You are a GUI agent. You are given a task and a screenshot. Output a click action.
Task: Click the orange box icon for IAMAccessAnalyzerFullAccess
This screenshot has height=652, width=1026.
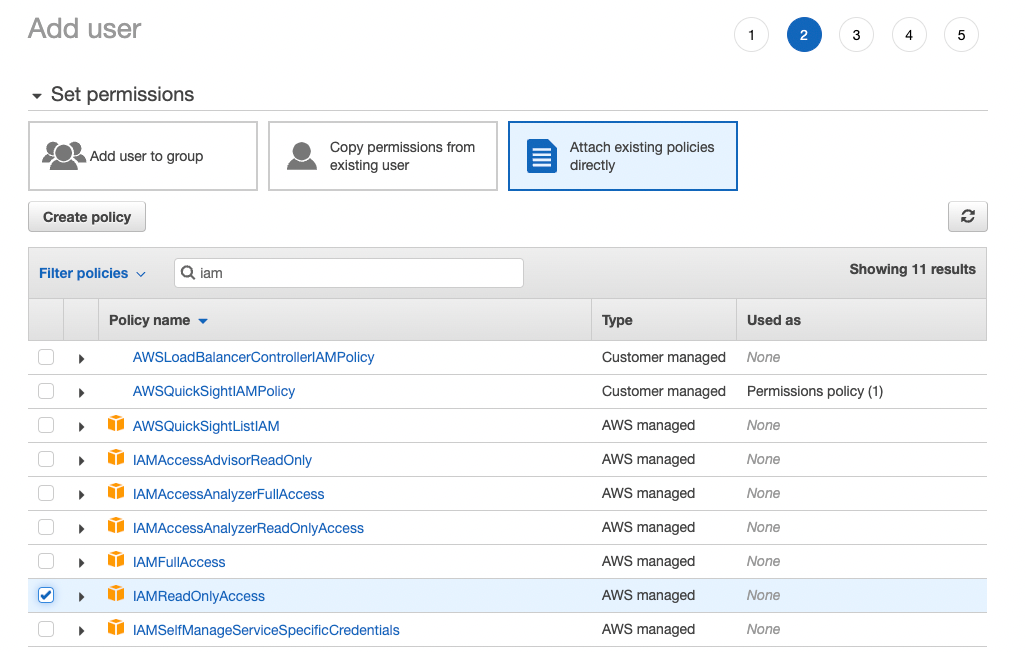point(116,492)
